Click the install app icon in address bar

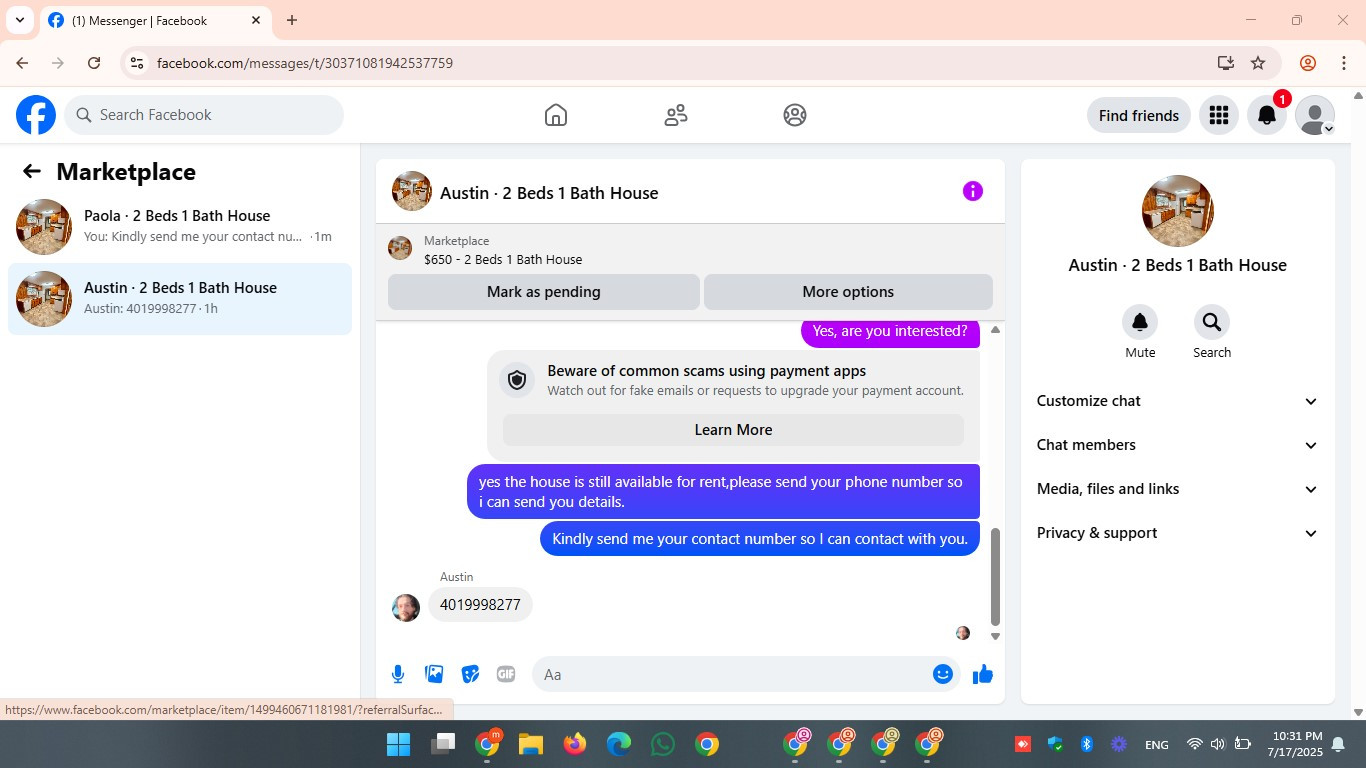tap(1226, 63)
